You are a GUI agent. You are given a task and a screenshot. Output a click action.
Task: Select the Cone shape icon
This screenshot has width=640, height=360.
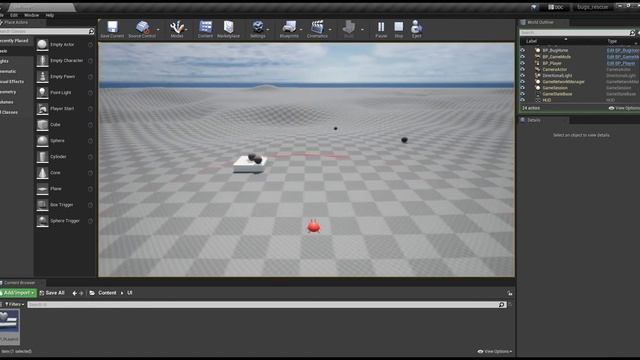(x=42, y=173)
